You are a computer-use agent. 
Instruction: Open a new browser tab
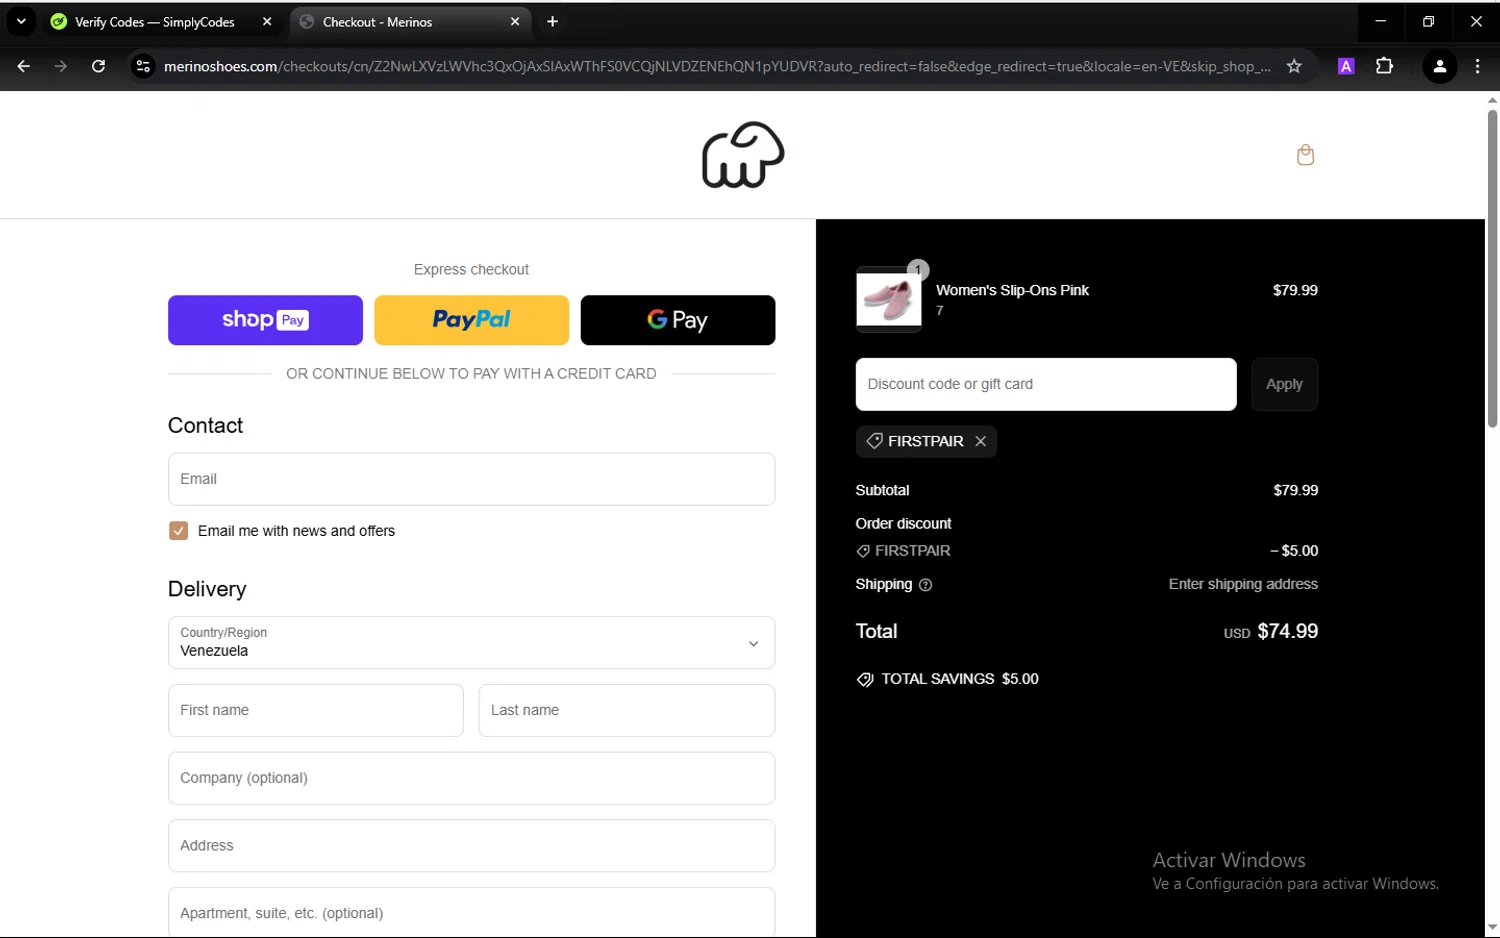(552, 21)
